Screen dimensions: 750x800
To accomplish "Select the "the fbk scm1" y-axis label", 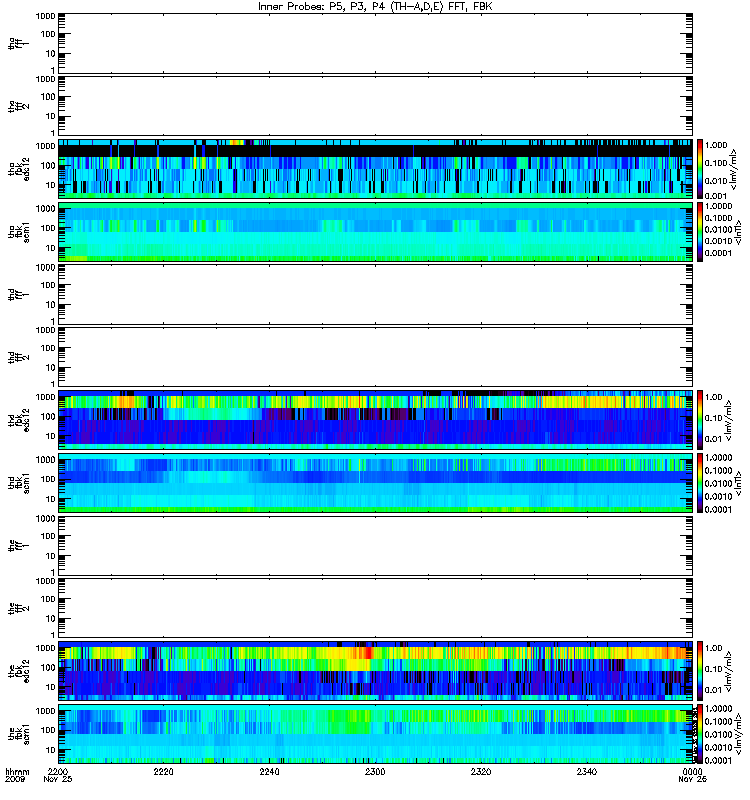I will (x=19, y=734).
